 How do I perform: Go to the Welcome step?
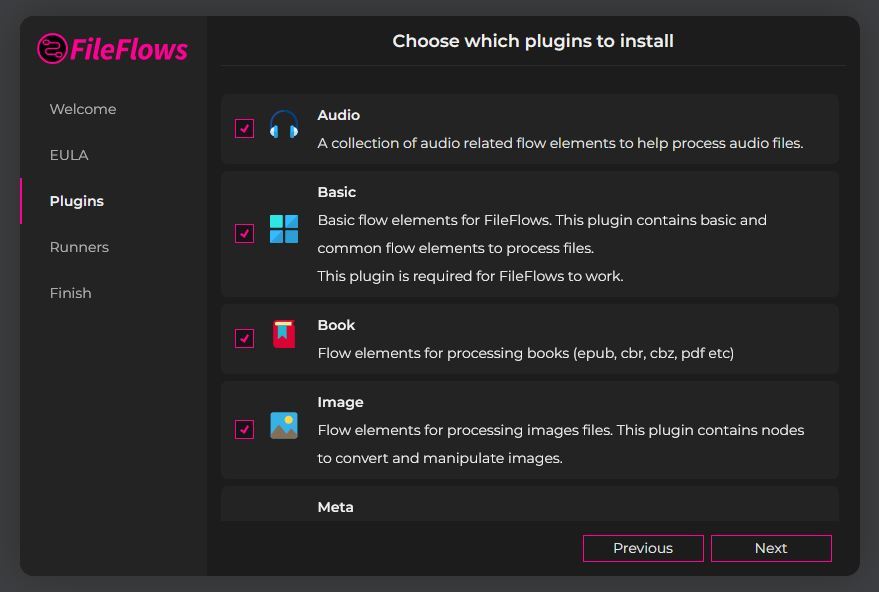[83, 109]
